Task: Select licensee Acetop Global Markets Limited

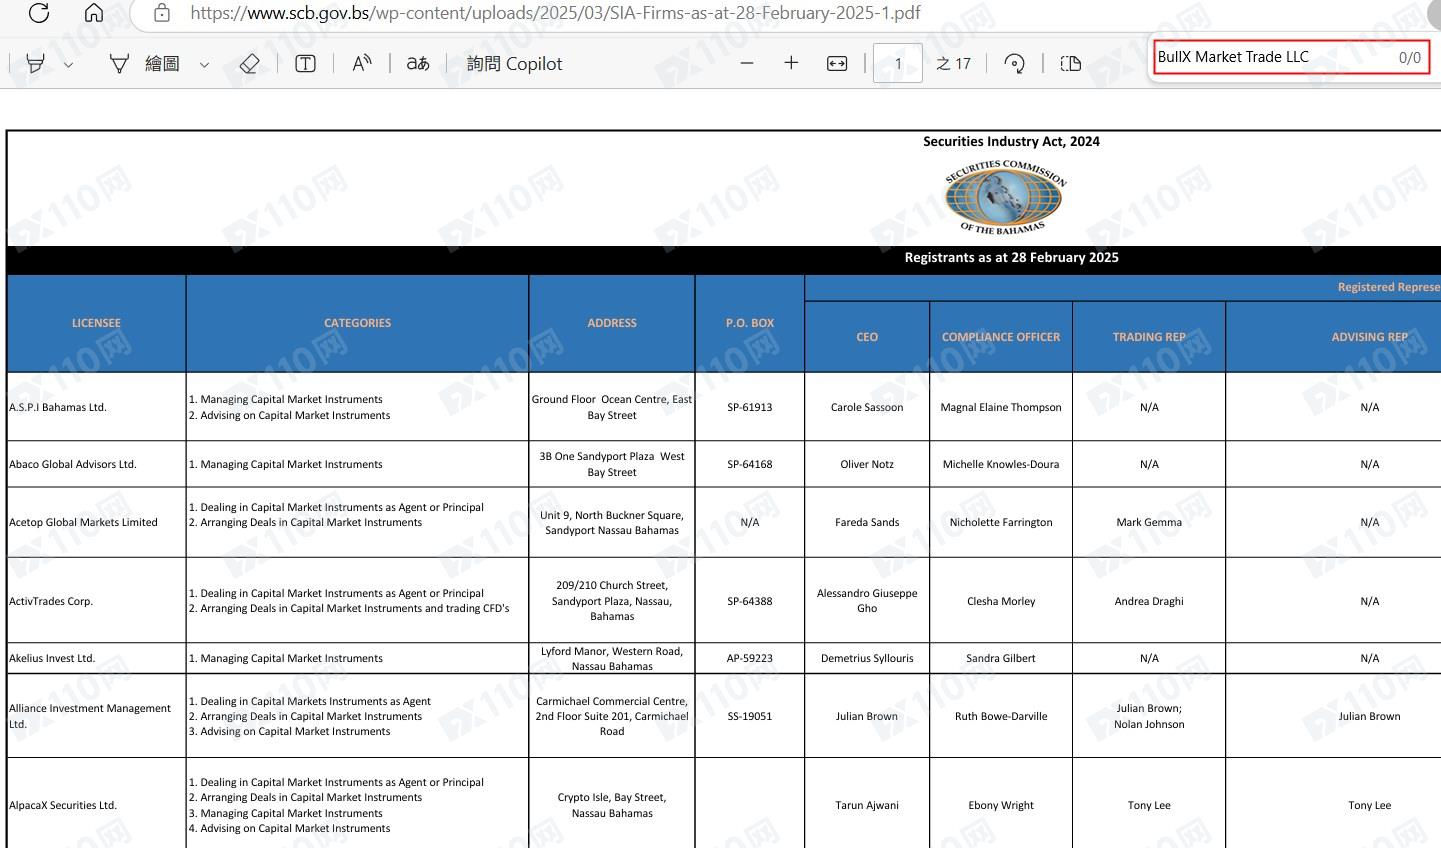Action: [83, 522]
